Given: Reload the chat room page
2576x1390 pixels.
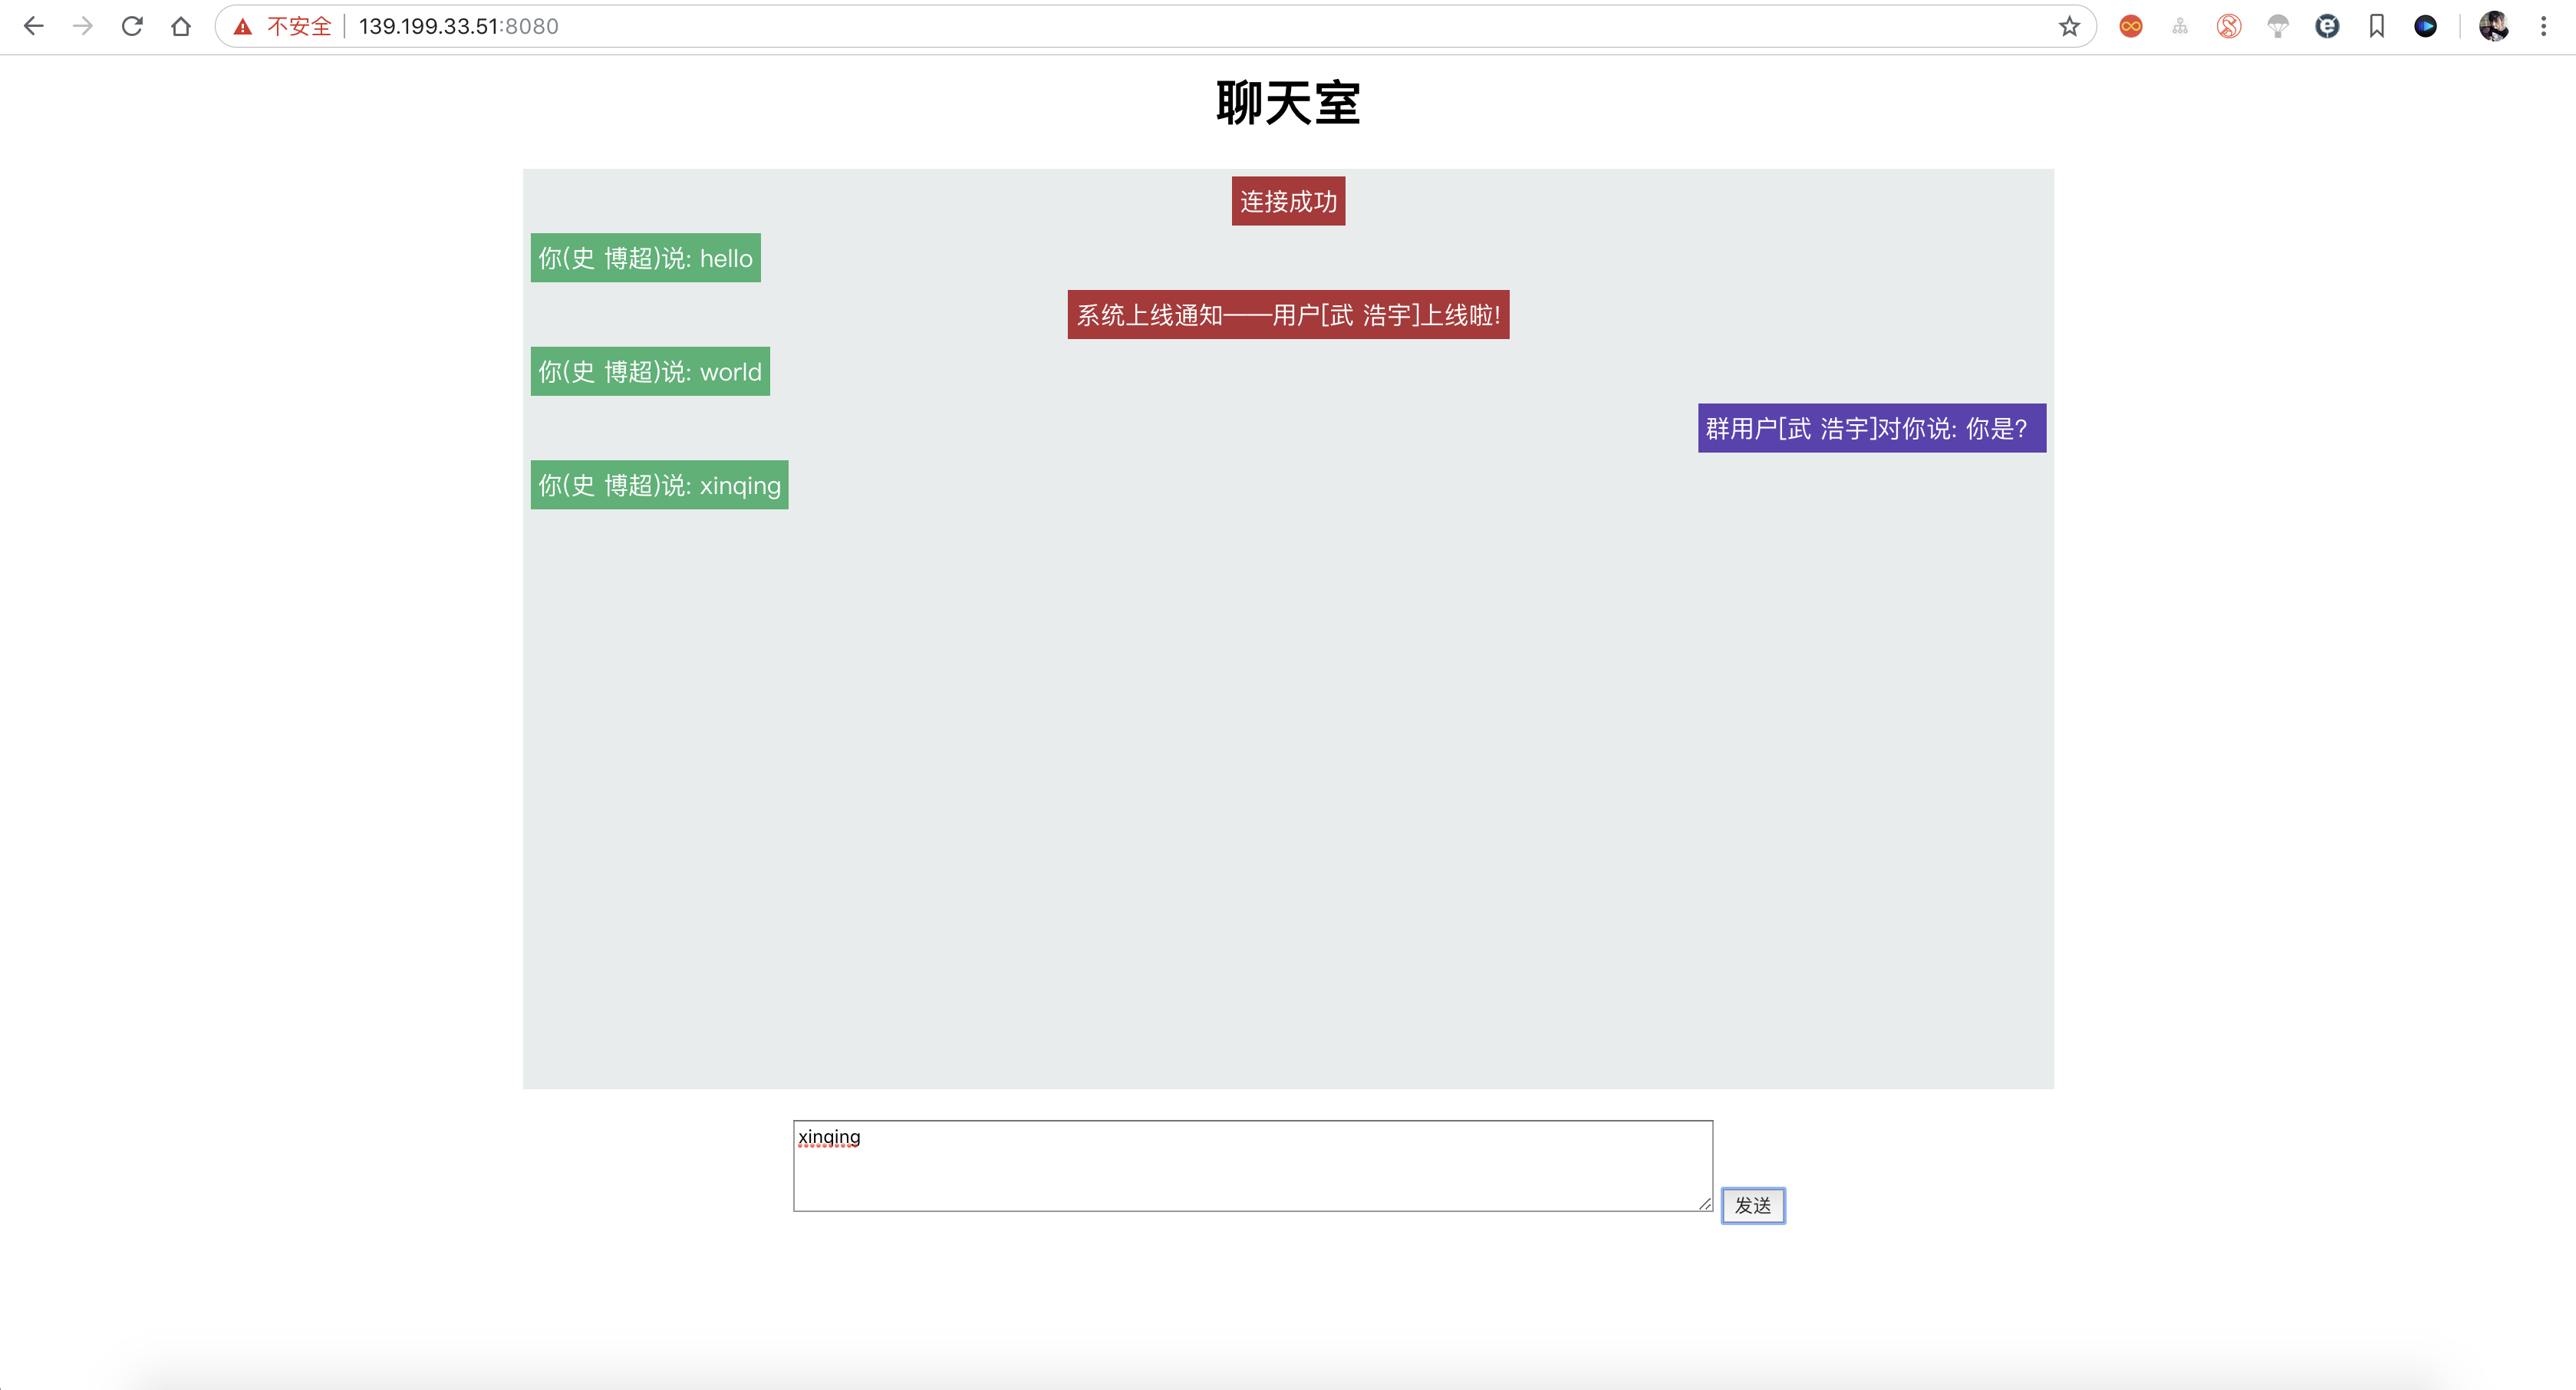Looking at the screenshot, I should tap(132, 26).
